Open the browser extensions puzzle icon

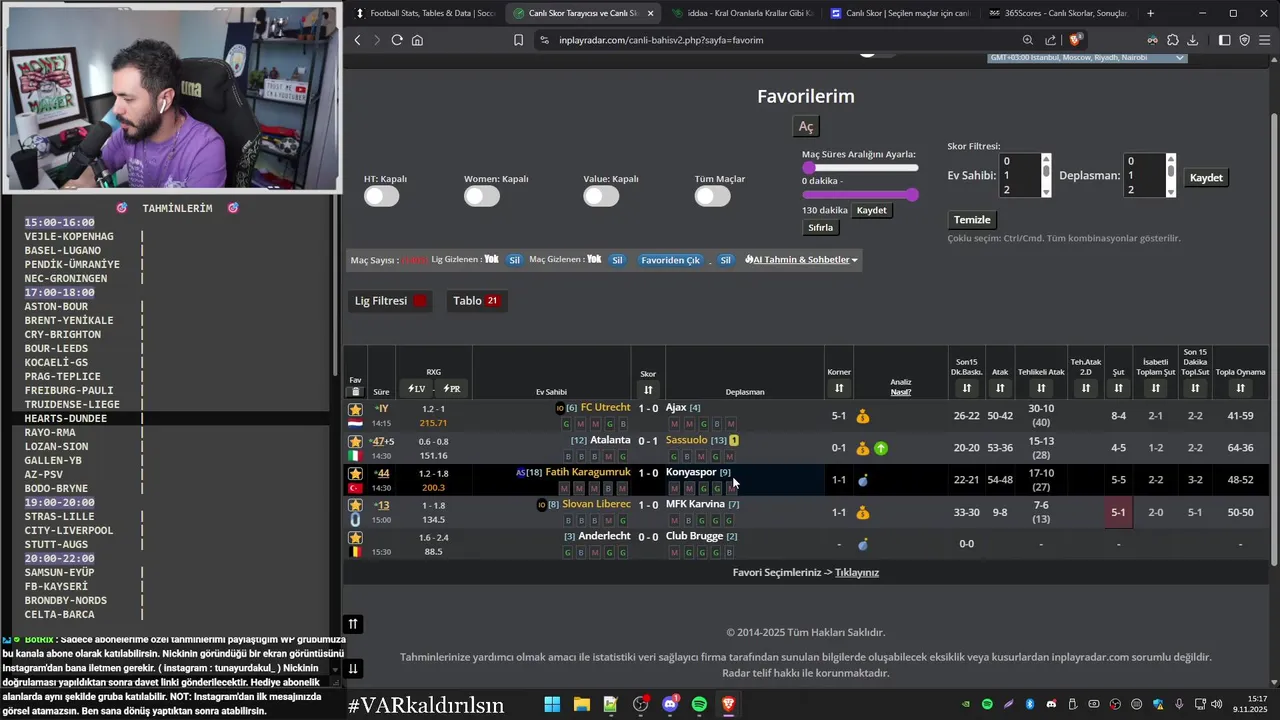coord(1173,40)
